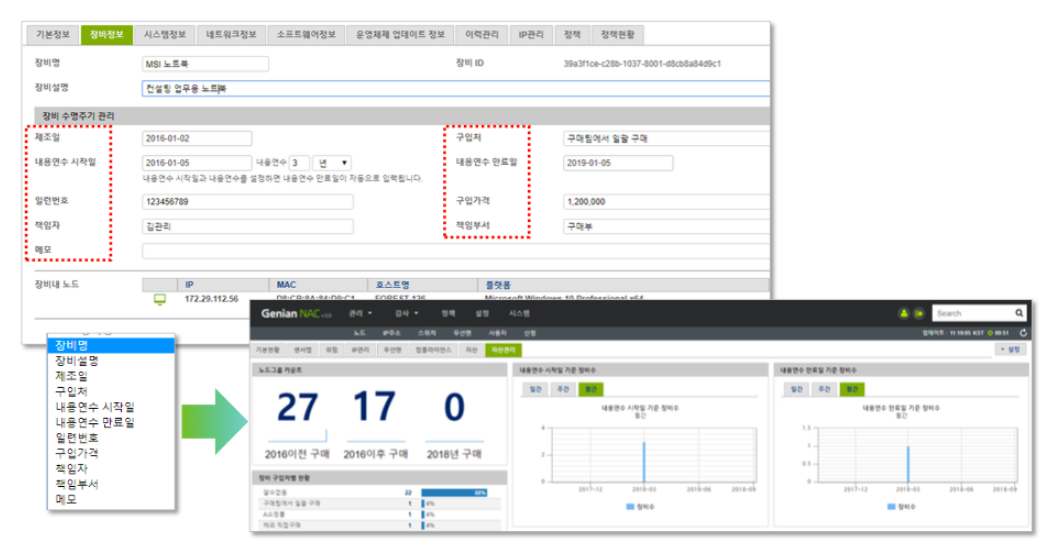Choose 장비명 in the dropdown list
Screen dimensions: 1060x557
pyautogui.click(x=112, y=345)
